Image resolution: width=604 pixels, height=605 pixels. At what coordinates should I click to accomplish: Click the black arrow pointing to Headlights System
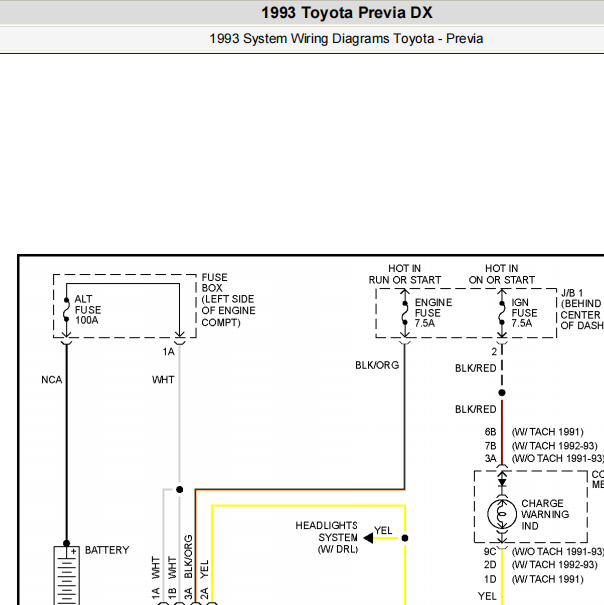(368, 538)
